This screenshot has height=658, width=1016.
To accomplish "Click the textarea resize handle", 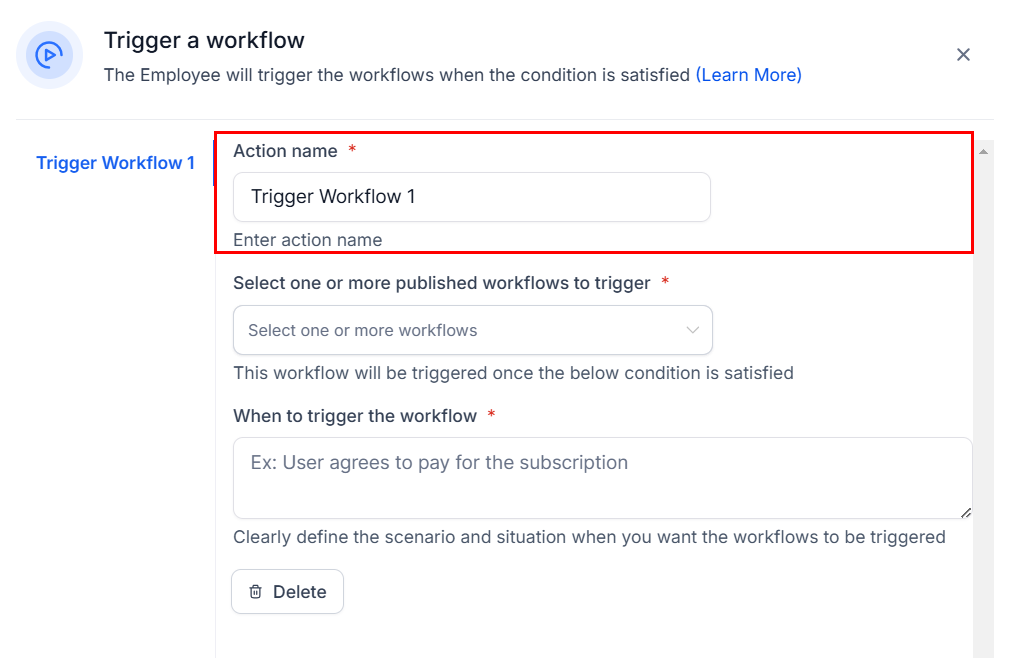I will tap(966, 514).
